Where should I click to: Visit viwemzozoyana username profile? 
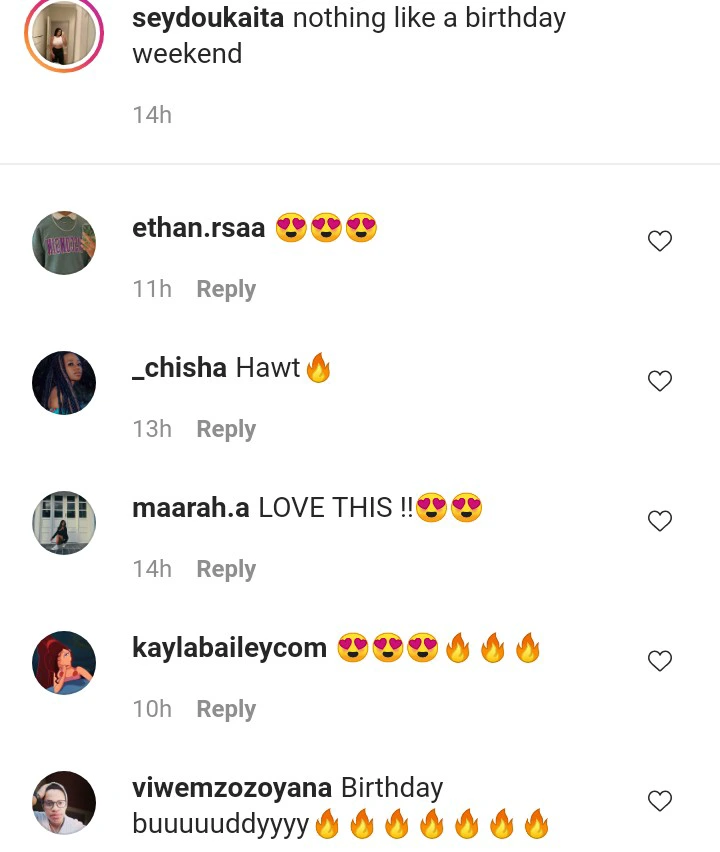pos(232,788)
